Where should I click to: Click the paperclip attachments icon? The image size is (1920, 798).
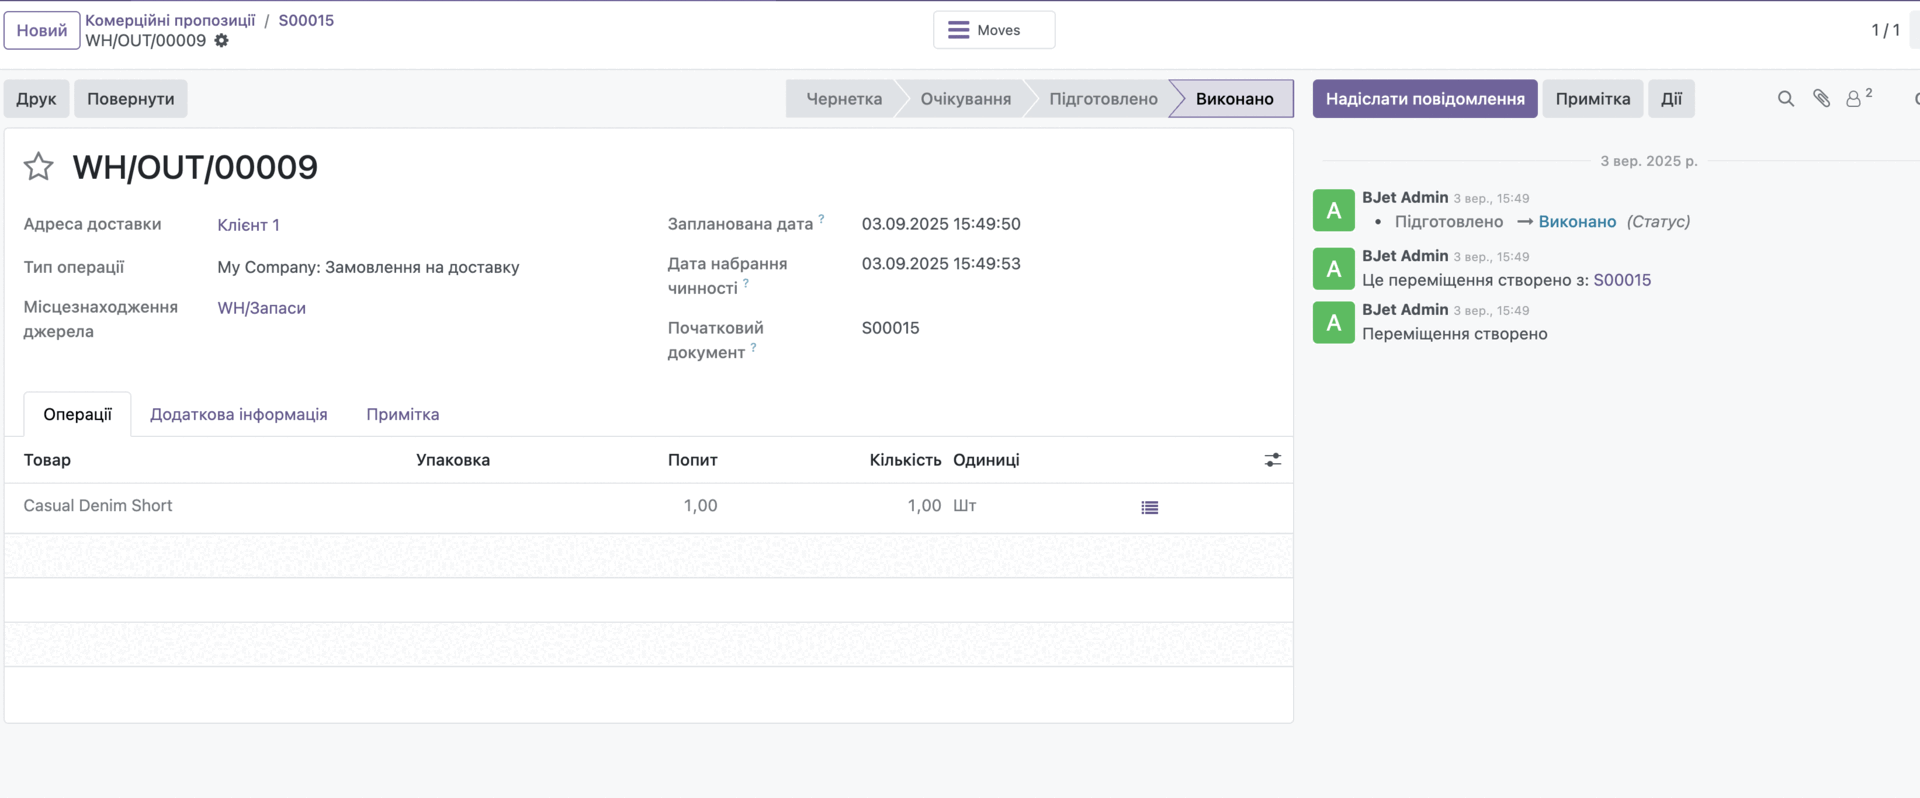[x=1821, y=99]
